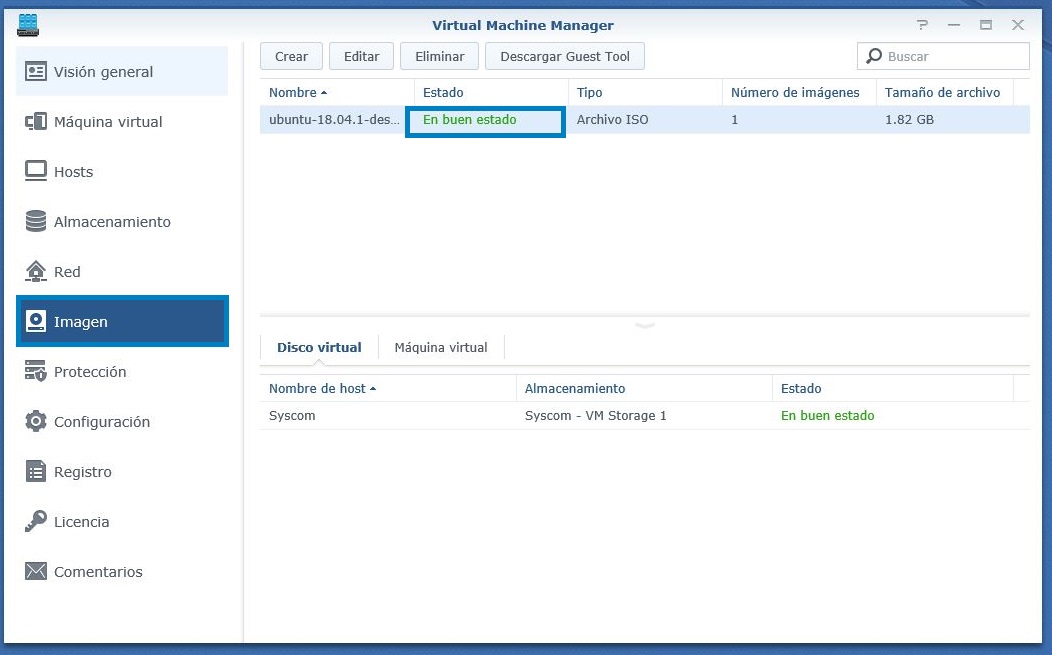Select the Máquina virtual sidebar icon

[36, 121]
